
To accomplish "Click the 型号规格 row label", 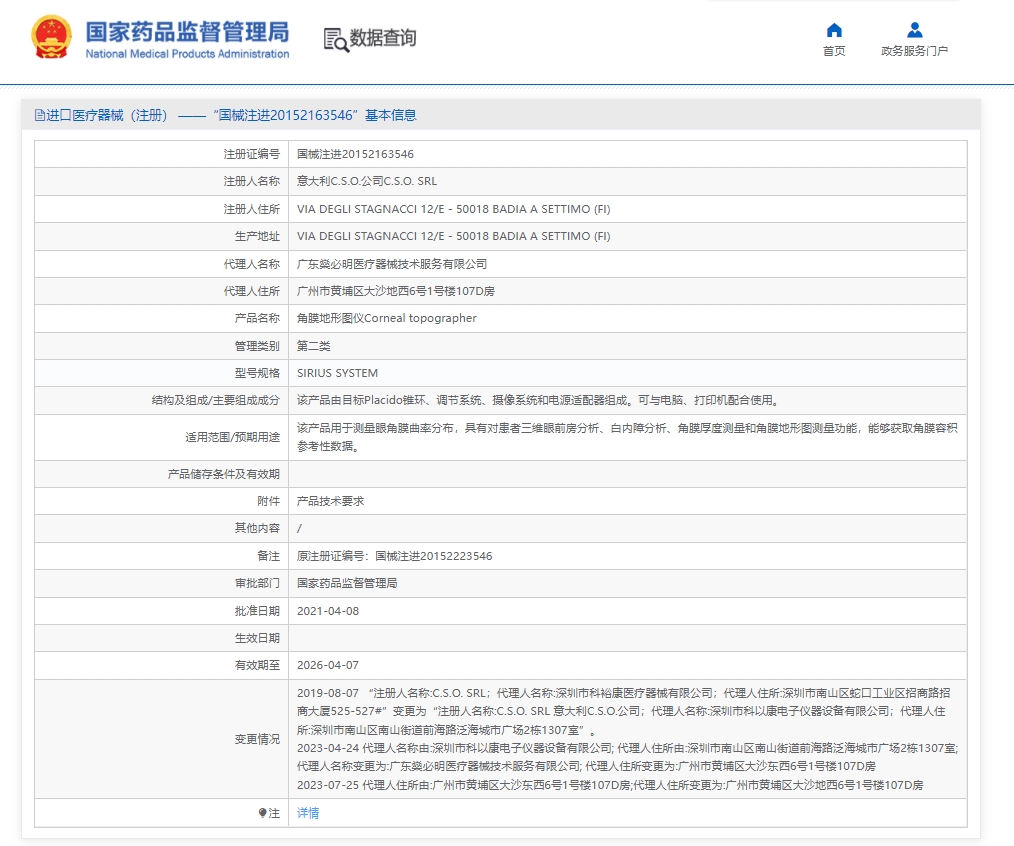I will pyautogui.click(x=257, y=373).
